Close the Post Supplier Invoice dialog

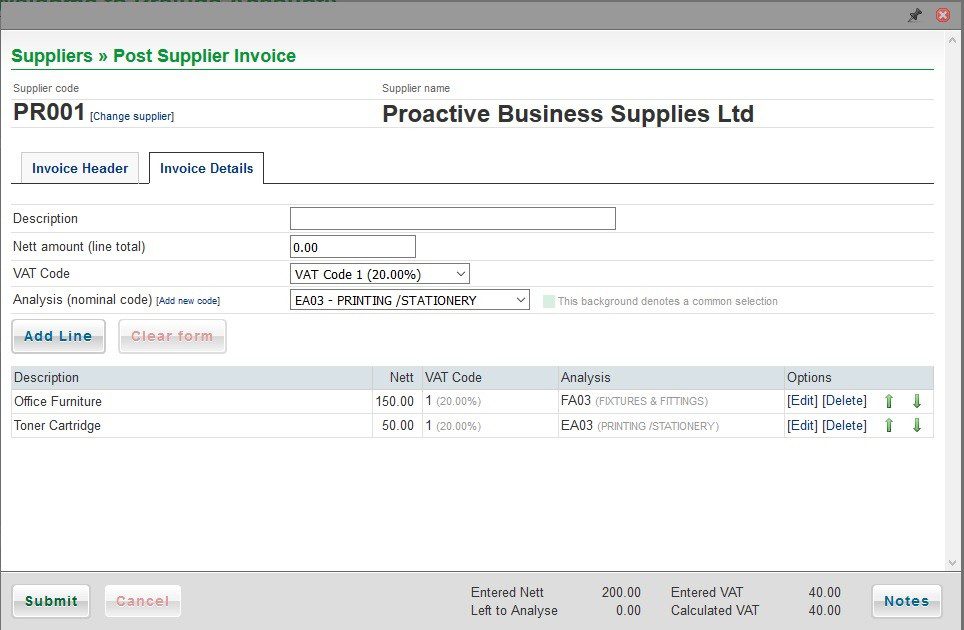[x=942, y=15]
